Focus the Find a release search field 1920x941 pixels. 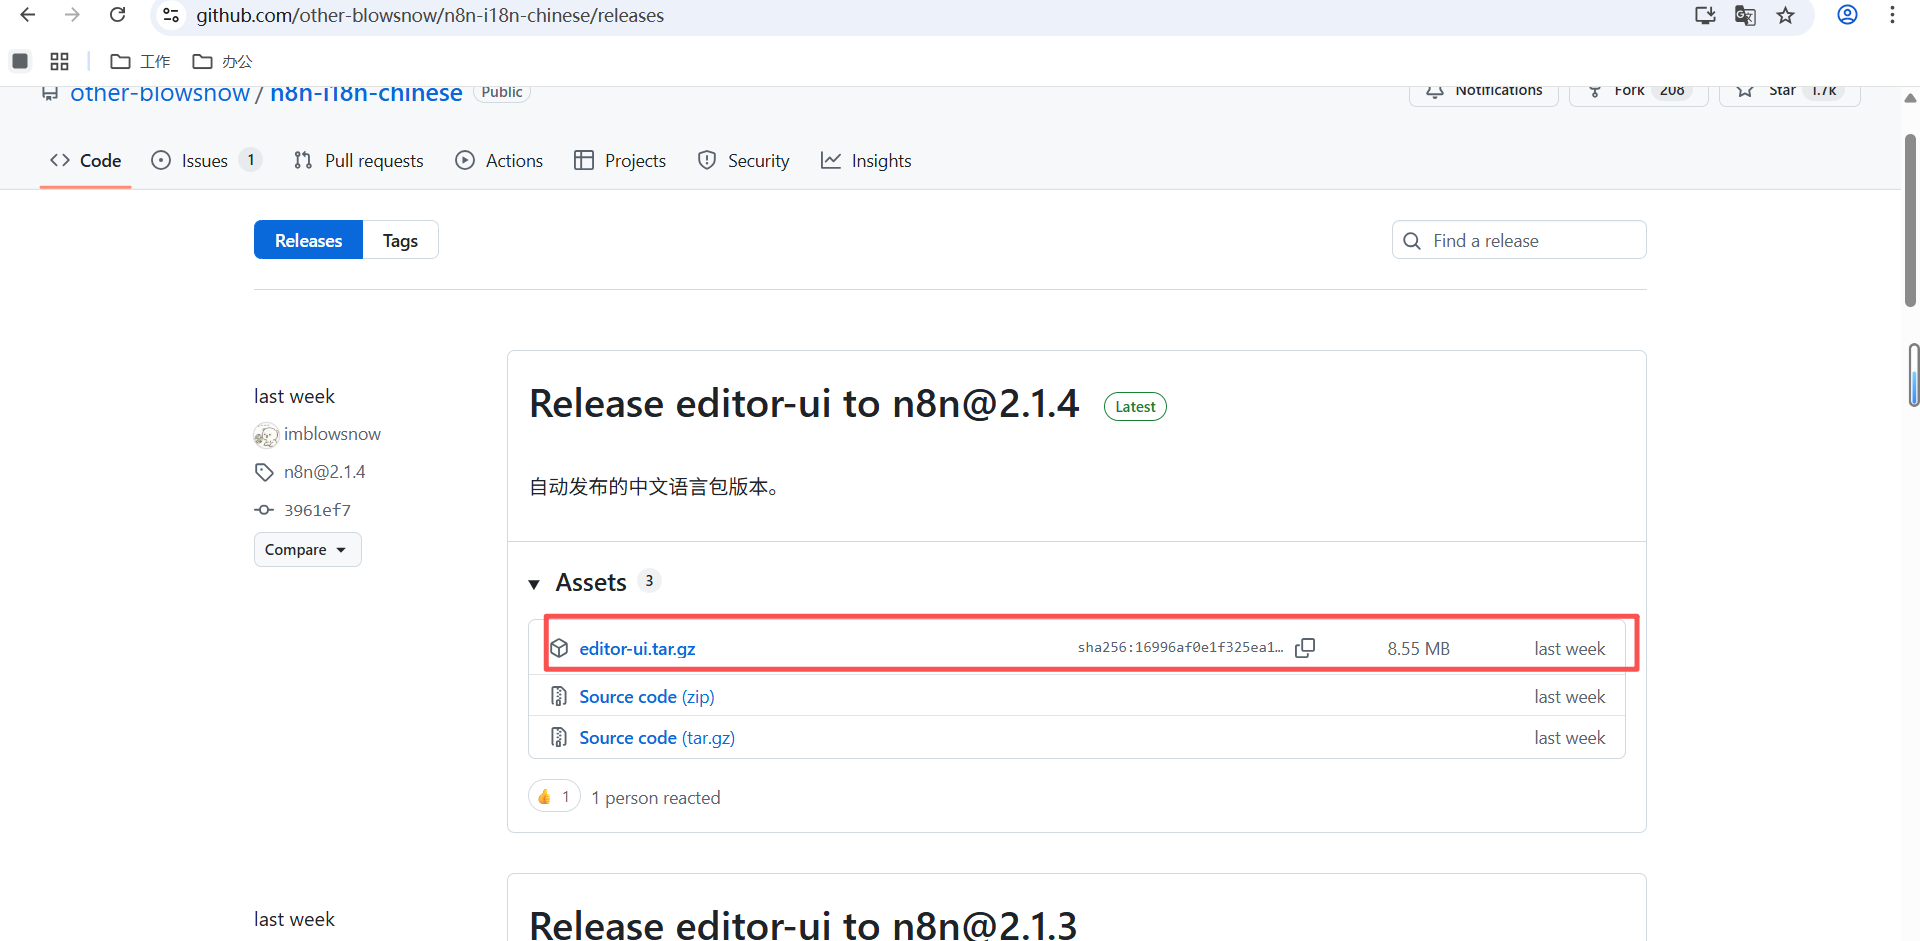pos(1519,240)
